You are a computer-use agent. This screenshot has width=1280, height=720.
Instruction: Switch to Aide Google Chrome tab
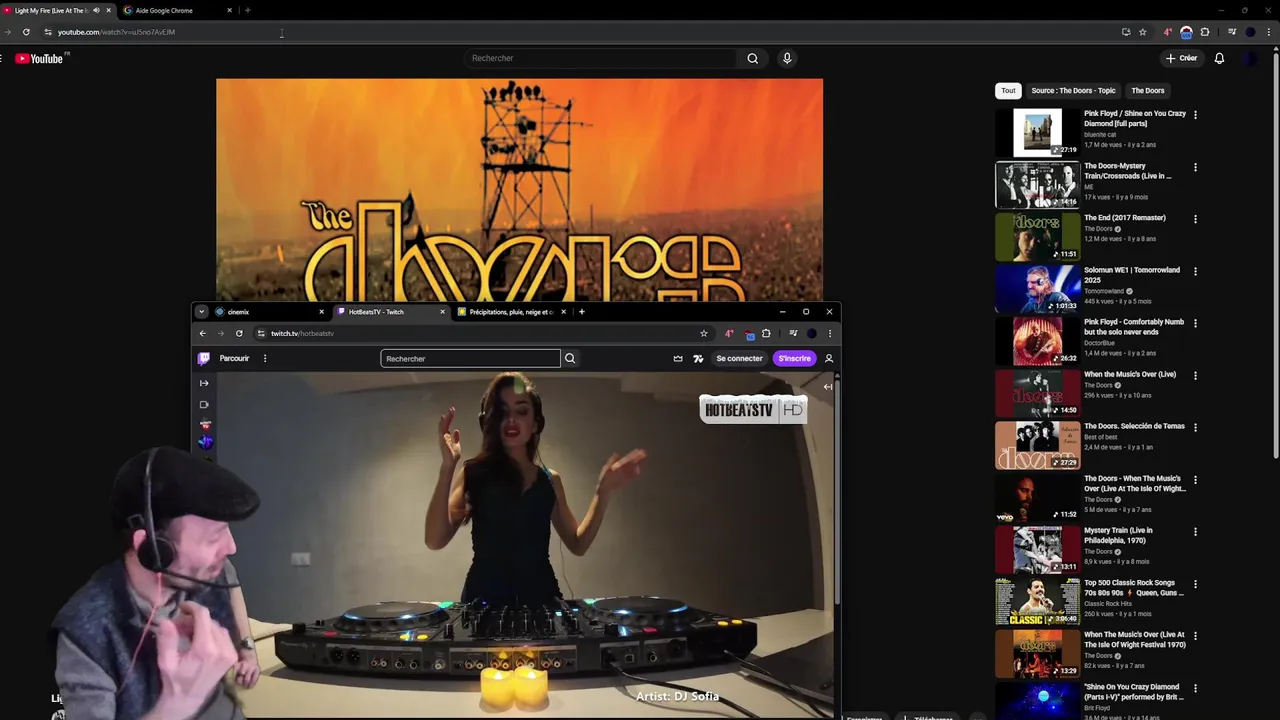coord(164,11)
